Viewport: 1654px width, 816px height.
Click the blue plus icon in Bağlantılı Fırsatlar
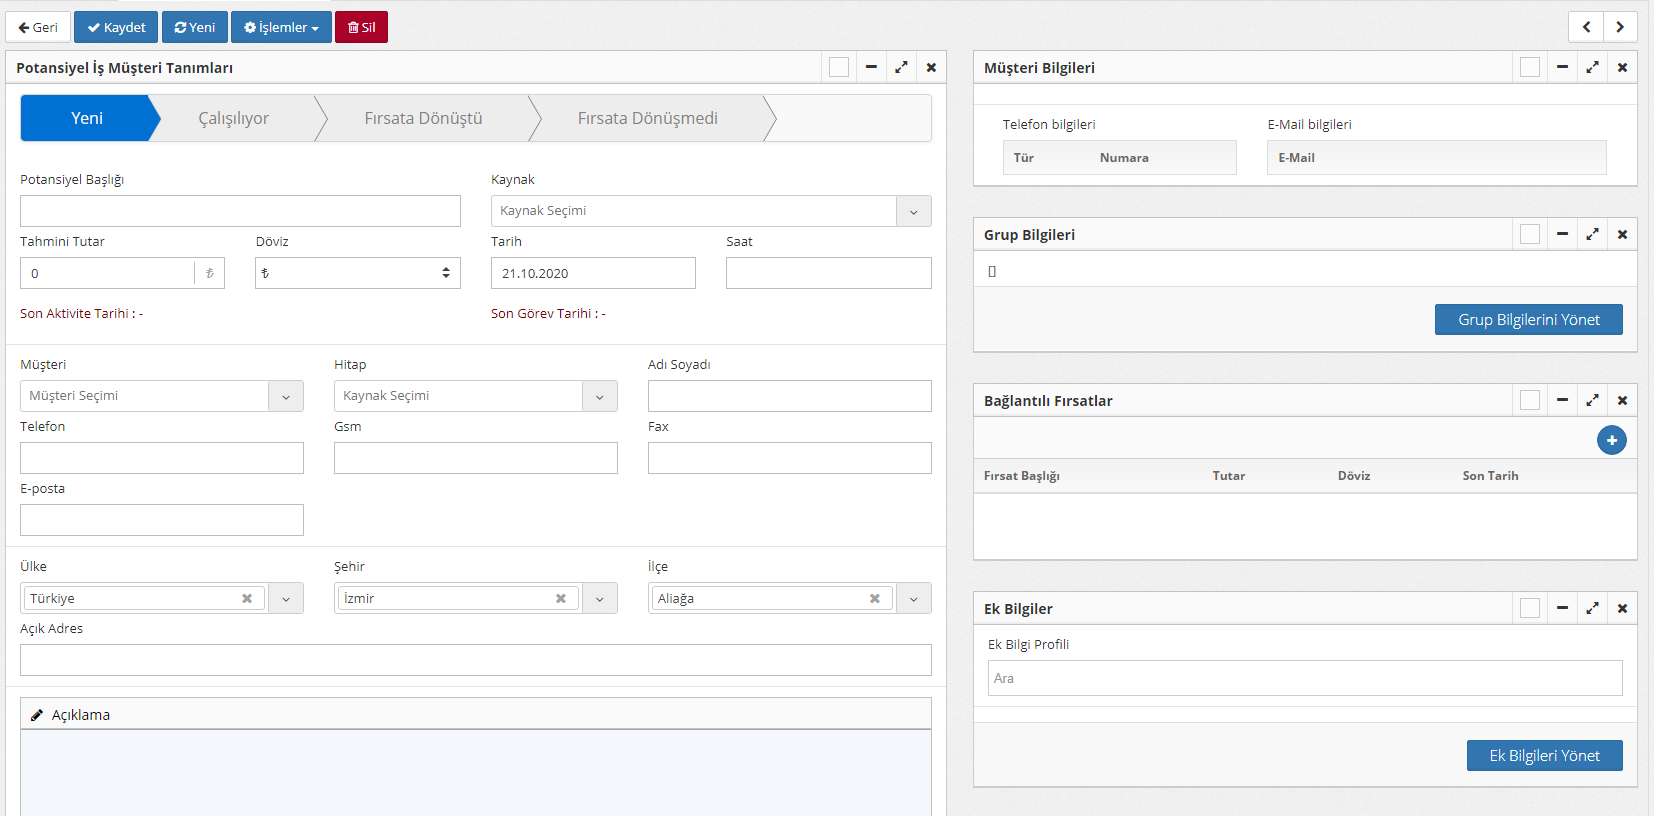point(1611,440)
